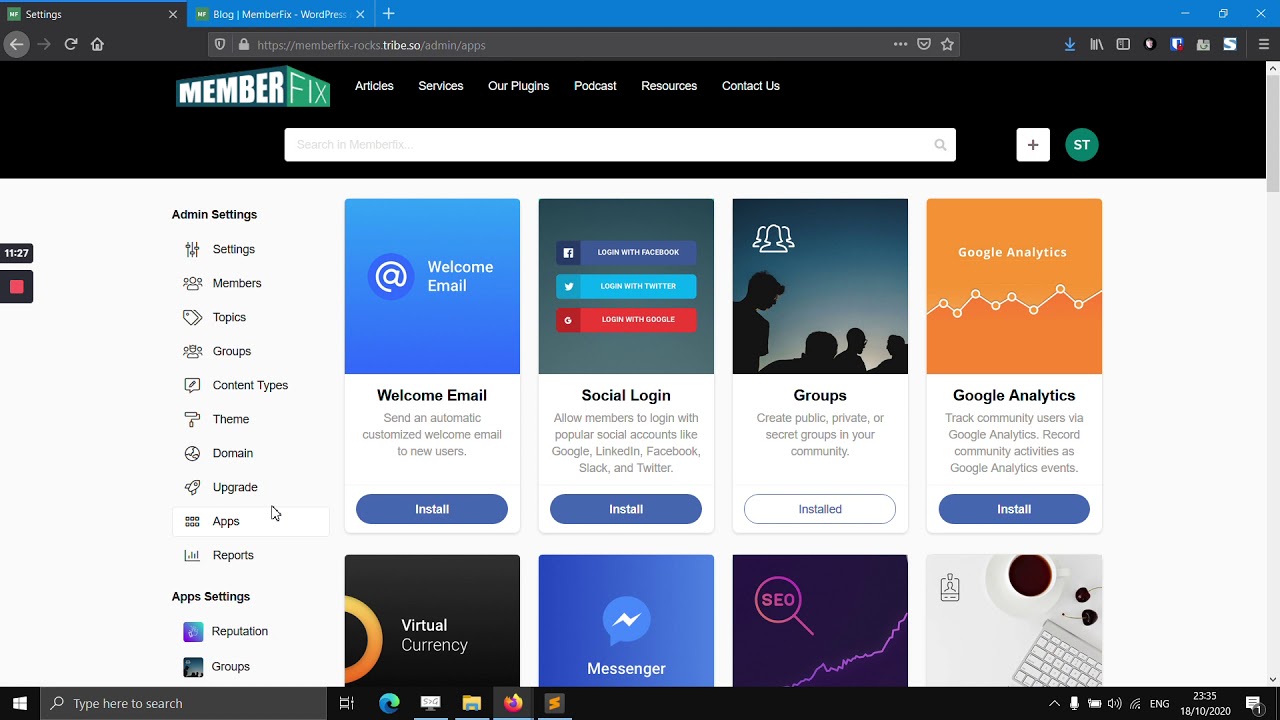Open Firefox downloads arrow
1280x720 pixels.
pyautogui.click(x=1070, y=44)
